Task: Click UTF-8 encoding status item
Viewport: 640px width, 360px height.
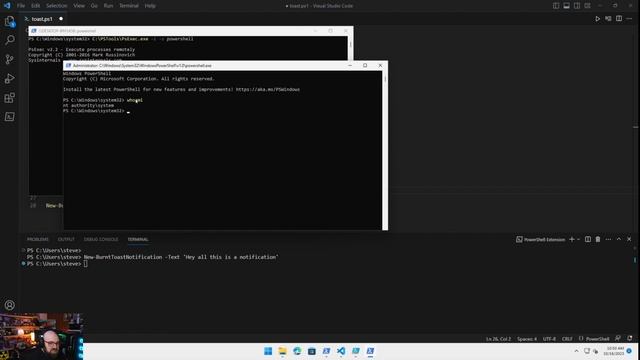Action: tap(549, 339)
